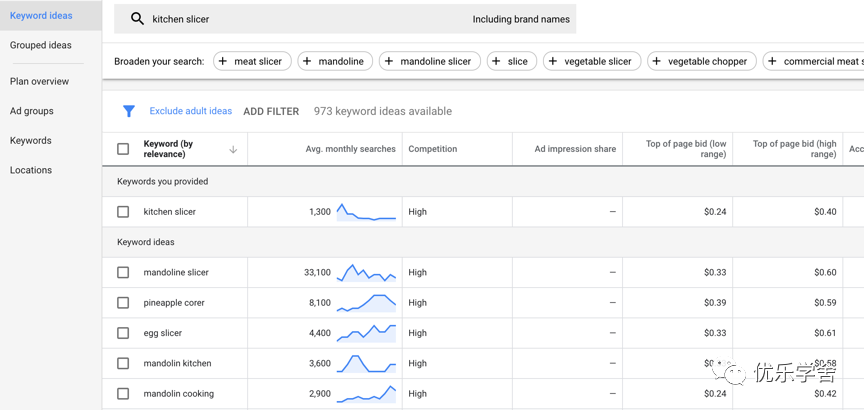
Task: Click the plus icon on mandoline chip
Action: [x=307, y=61]
